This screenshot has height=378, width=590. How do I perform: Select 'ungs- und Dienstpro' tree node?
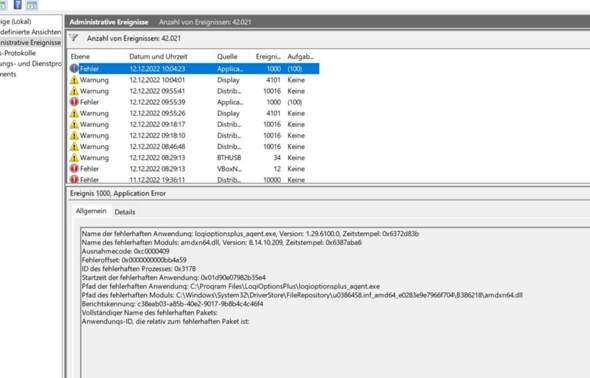tap(30, 64)
